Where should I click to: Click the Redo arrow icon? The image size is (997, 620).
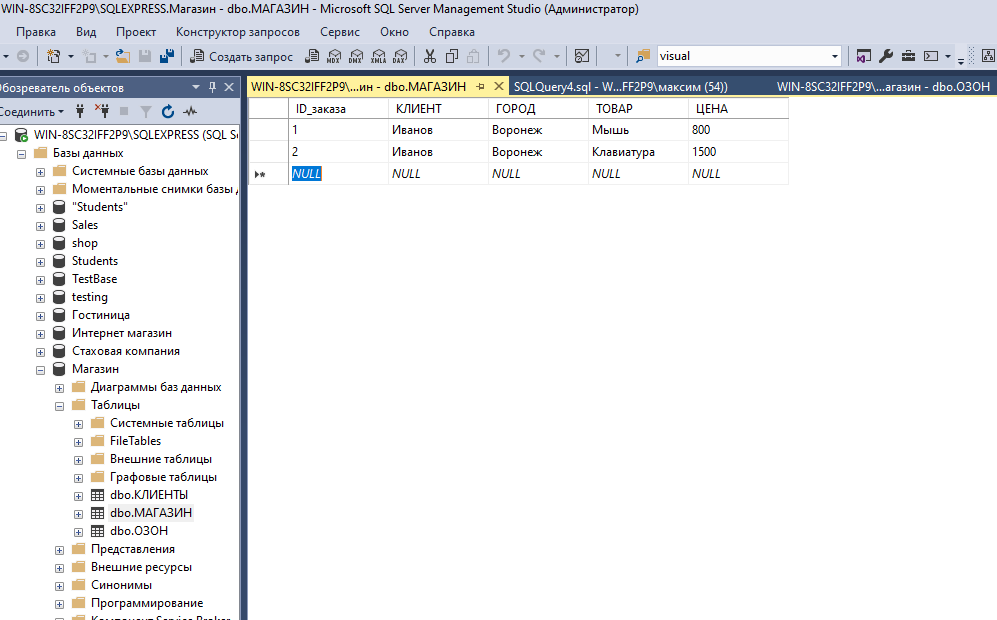[x=539, y=56]
